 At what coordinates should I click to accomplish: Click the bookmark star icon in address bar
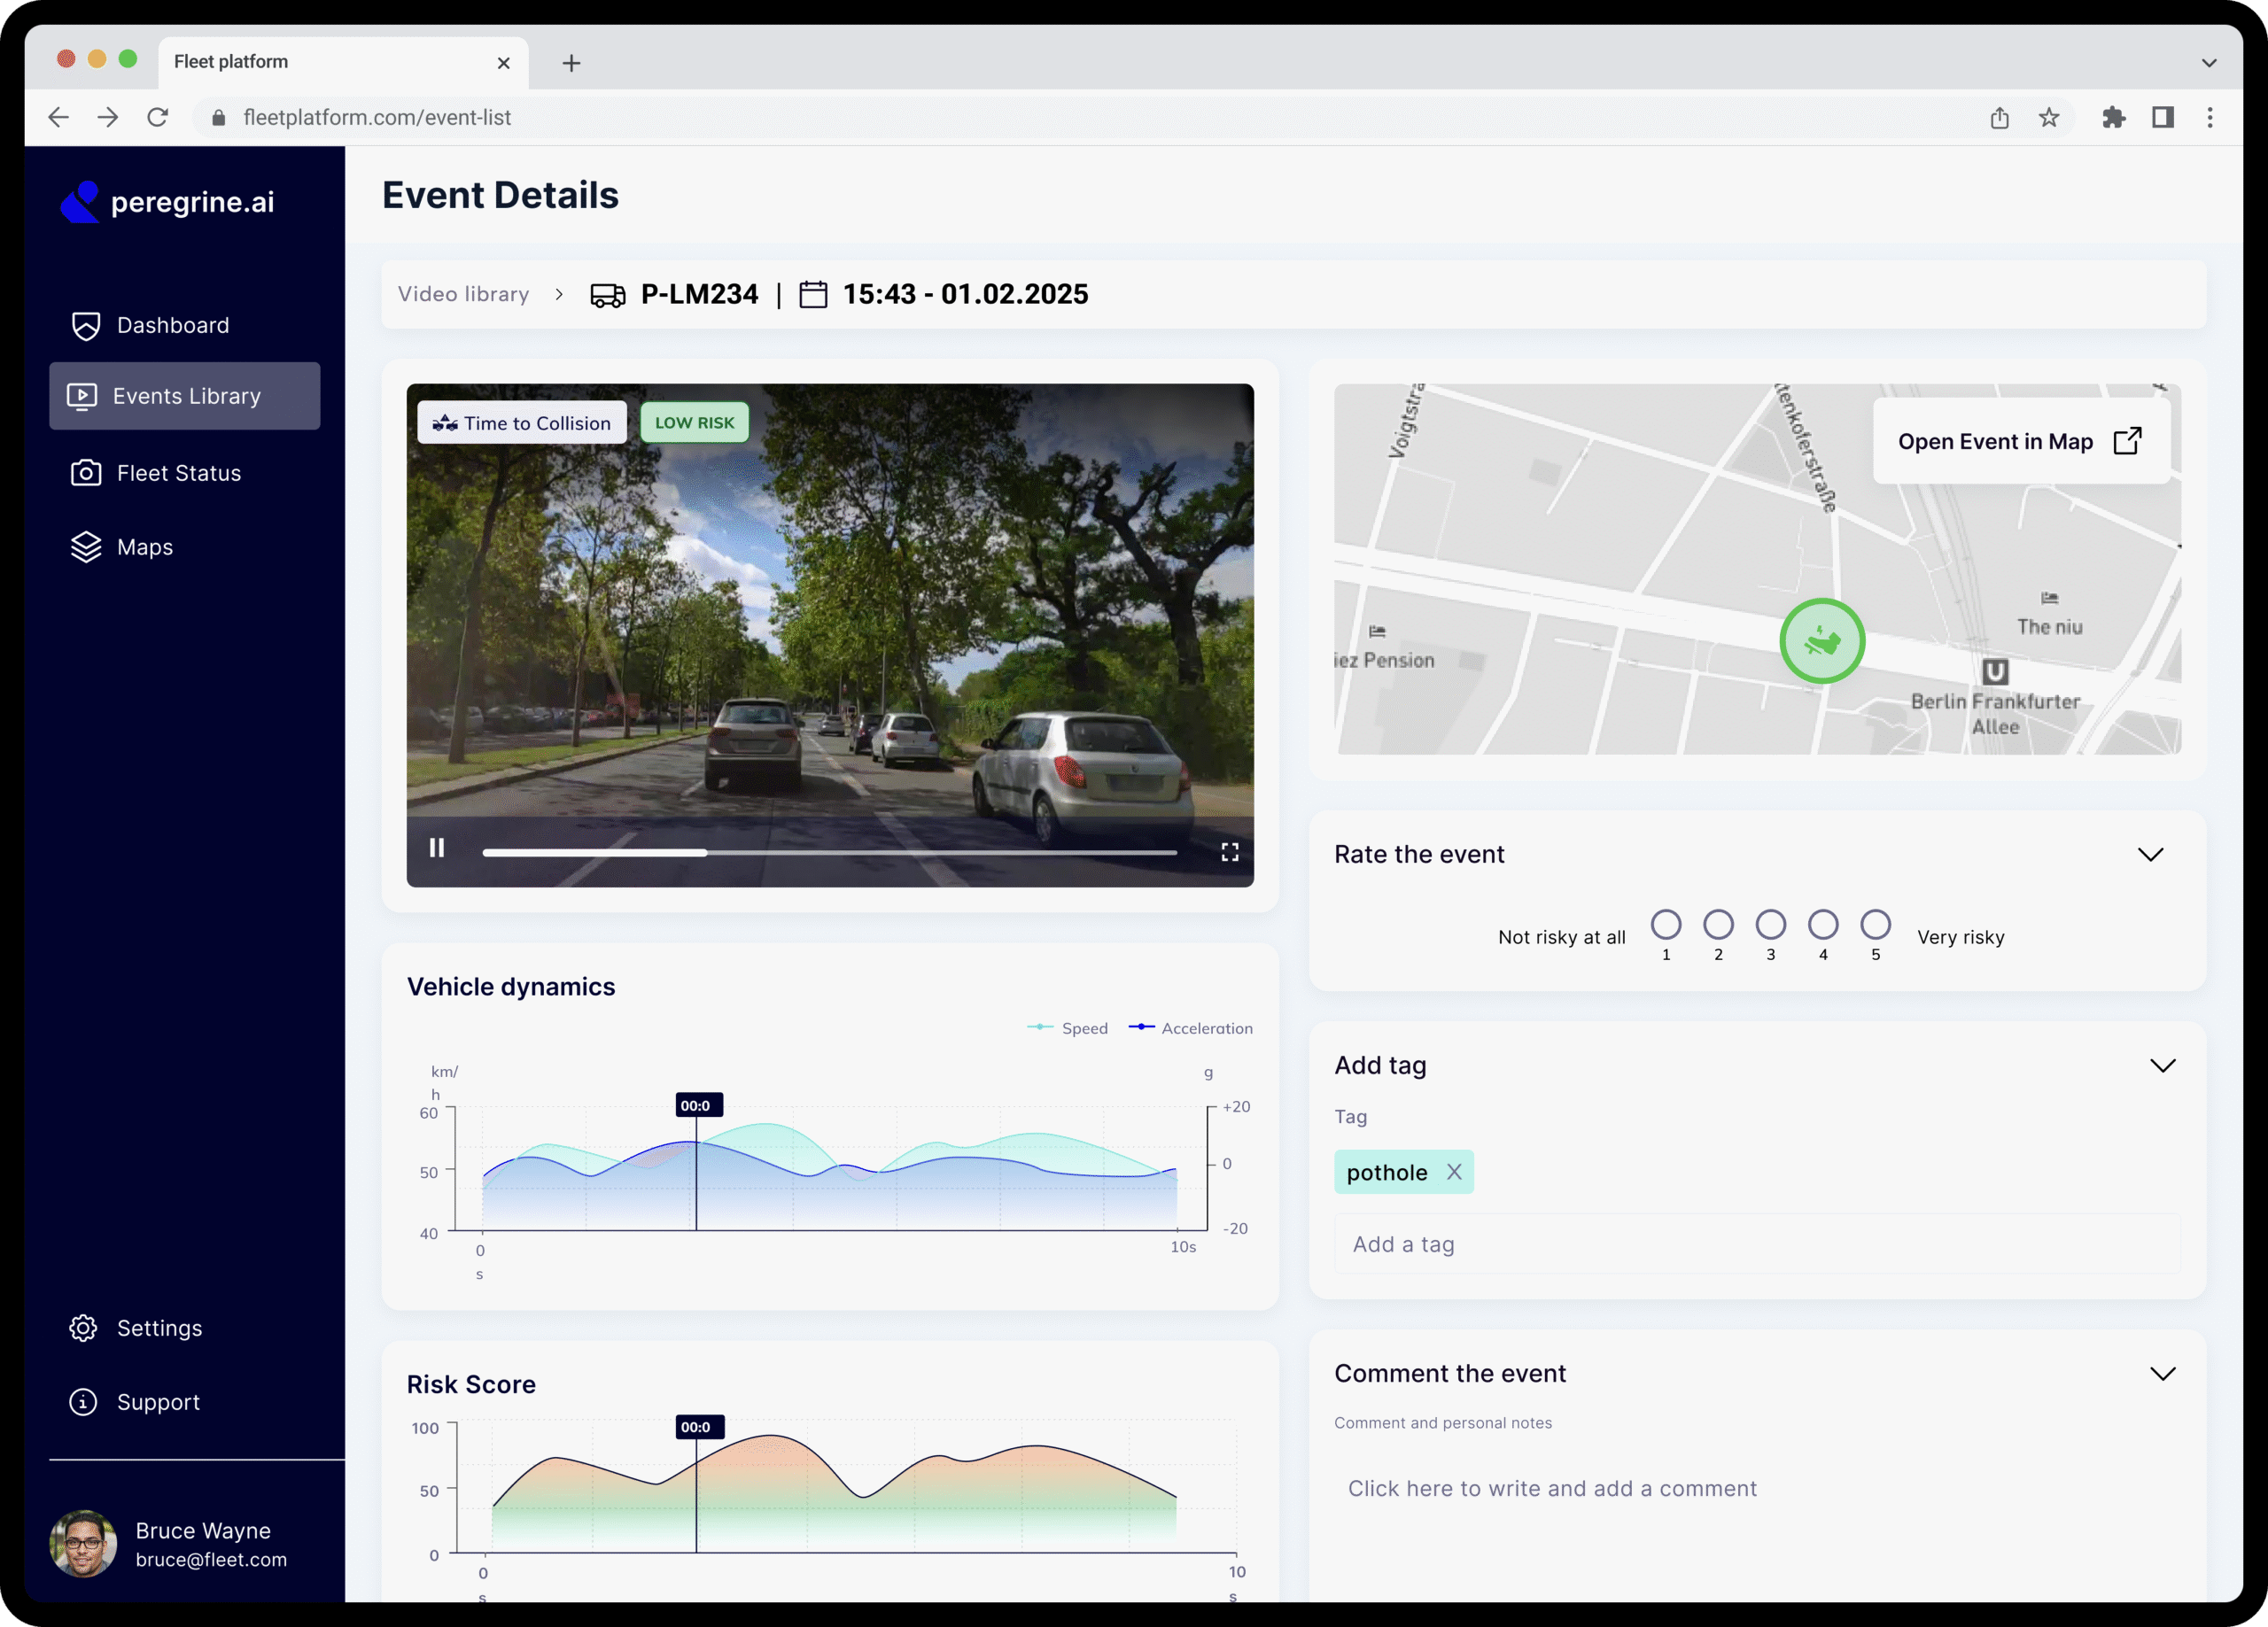coord(2048,118)
